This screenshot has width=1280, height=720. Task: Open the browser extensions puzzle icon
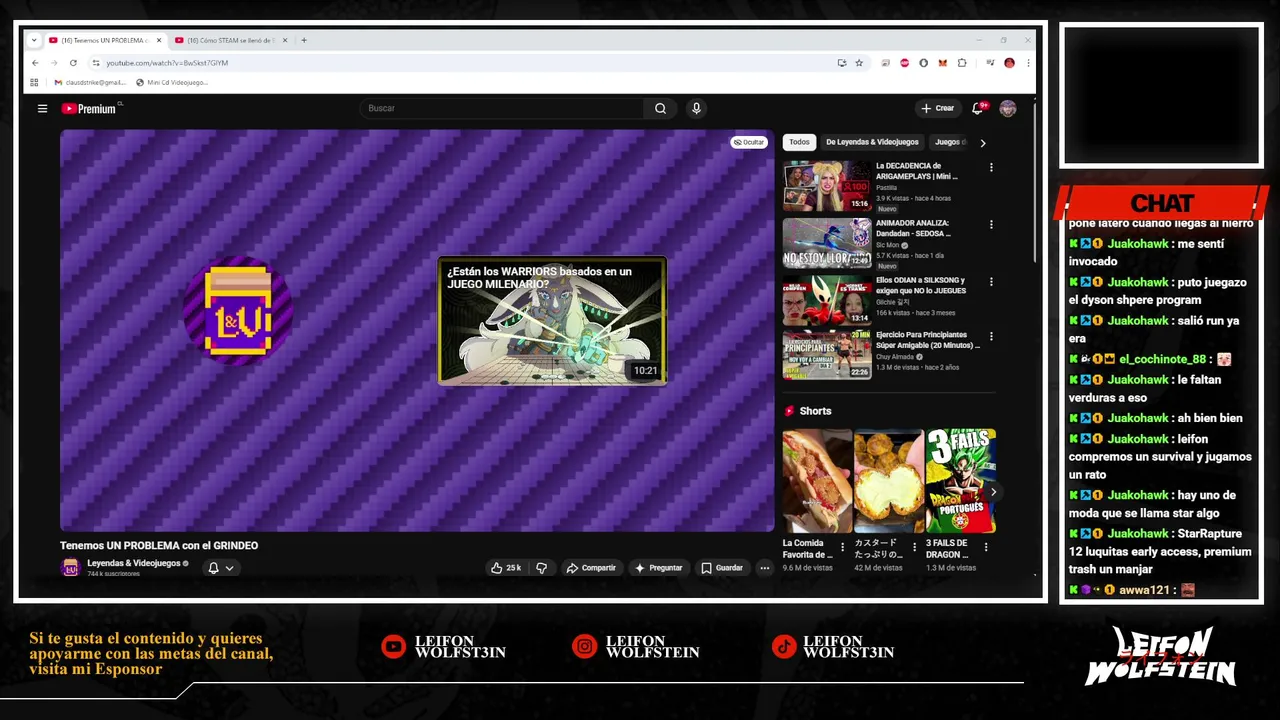coord(962,63)
